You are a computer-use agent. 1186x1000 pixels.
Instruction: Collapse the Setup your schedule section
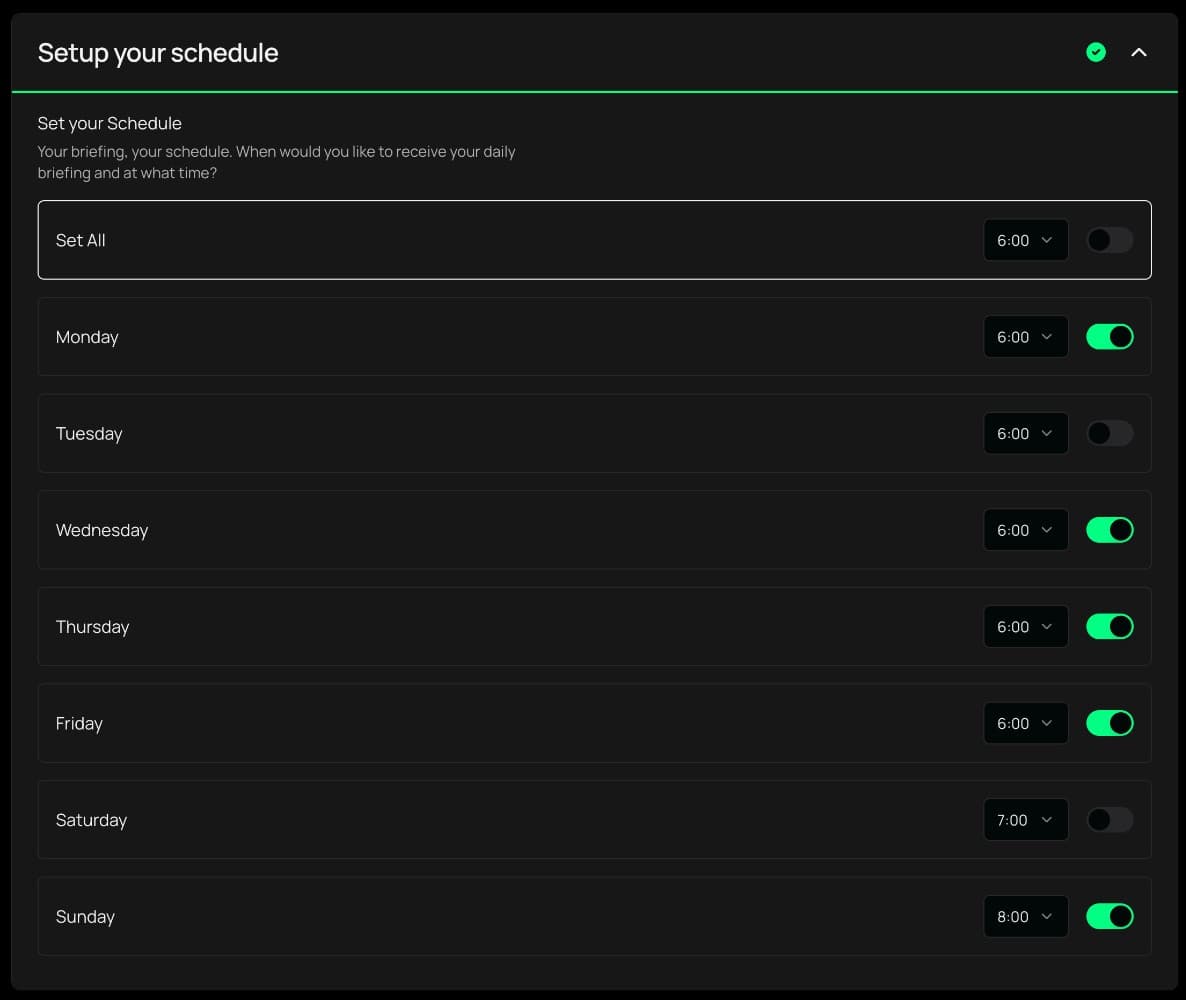(1138, 52)
